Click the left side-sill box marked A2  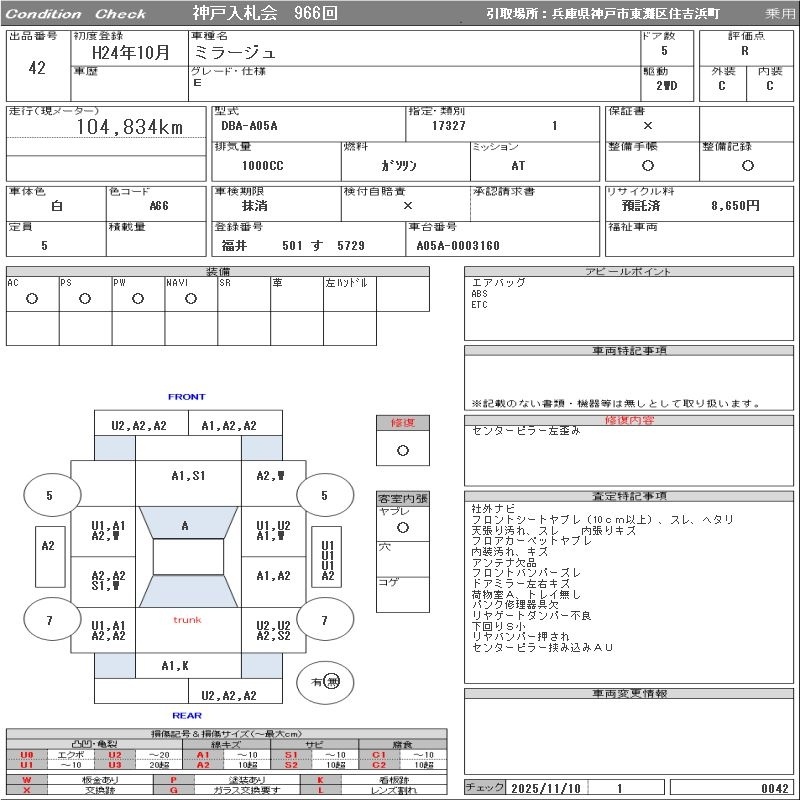pyautogui.click(x=50, y=557)
